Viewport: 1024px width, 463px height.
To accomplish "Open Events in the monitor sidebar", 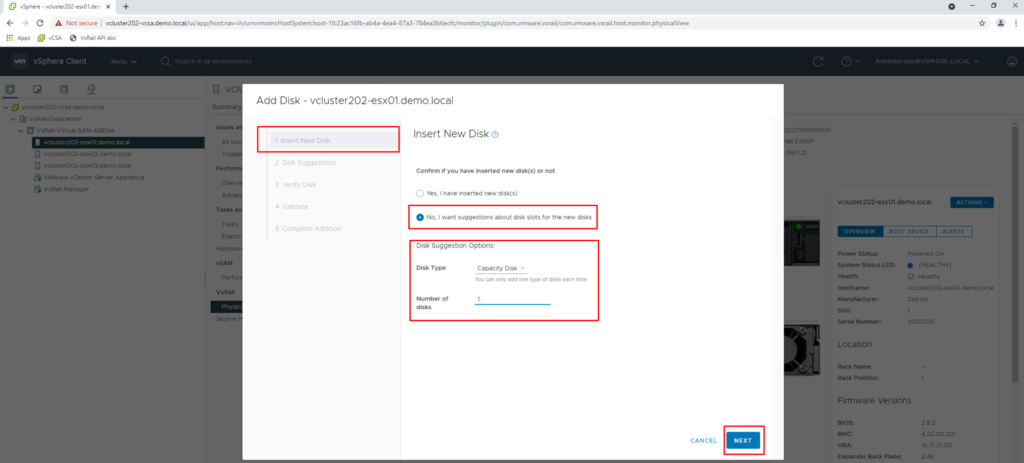I will (x=231, y=236).
